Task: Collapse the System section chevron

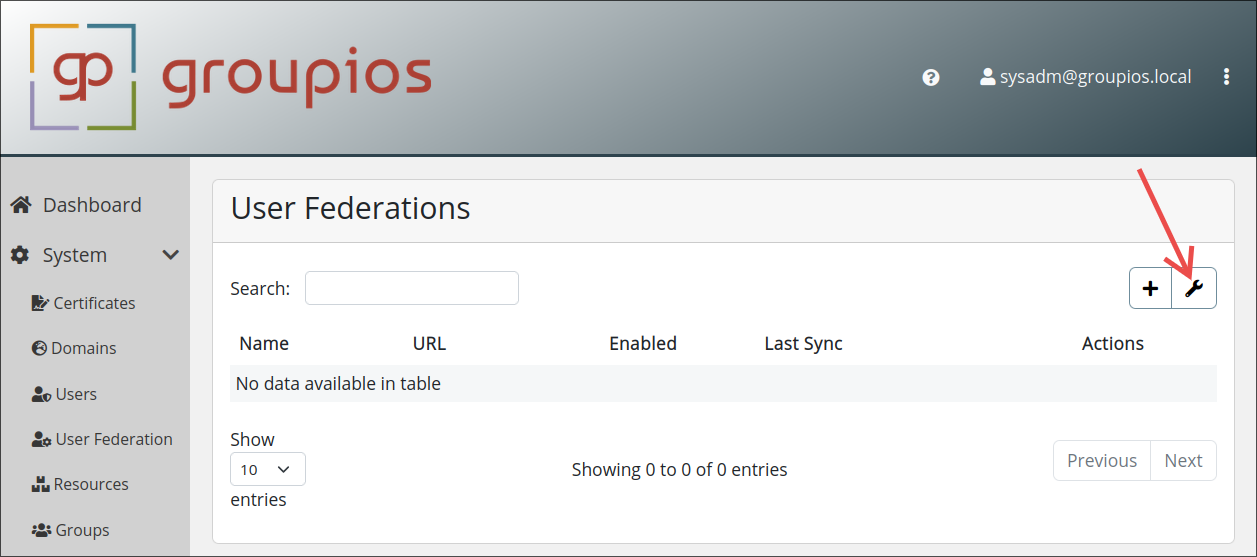Action: (170, 255)
